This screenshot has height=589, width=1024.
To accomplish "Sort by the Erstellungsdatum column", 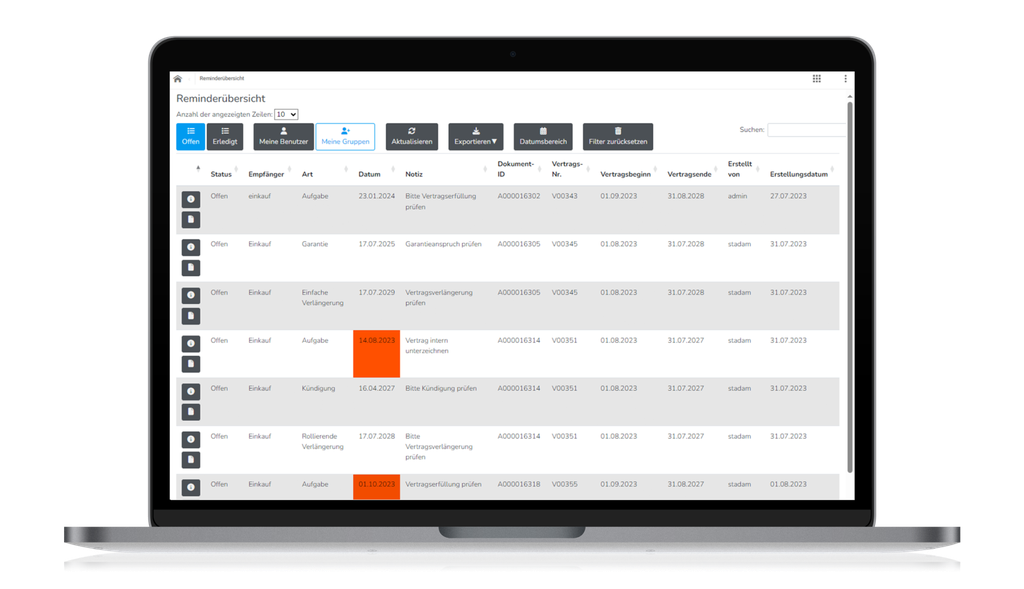I will click(x=799, y=174).
